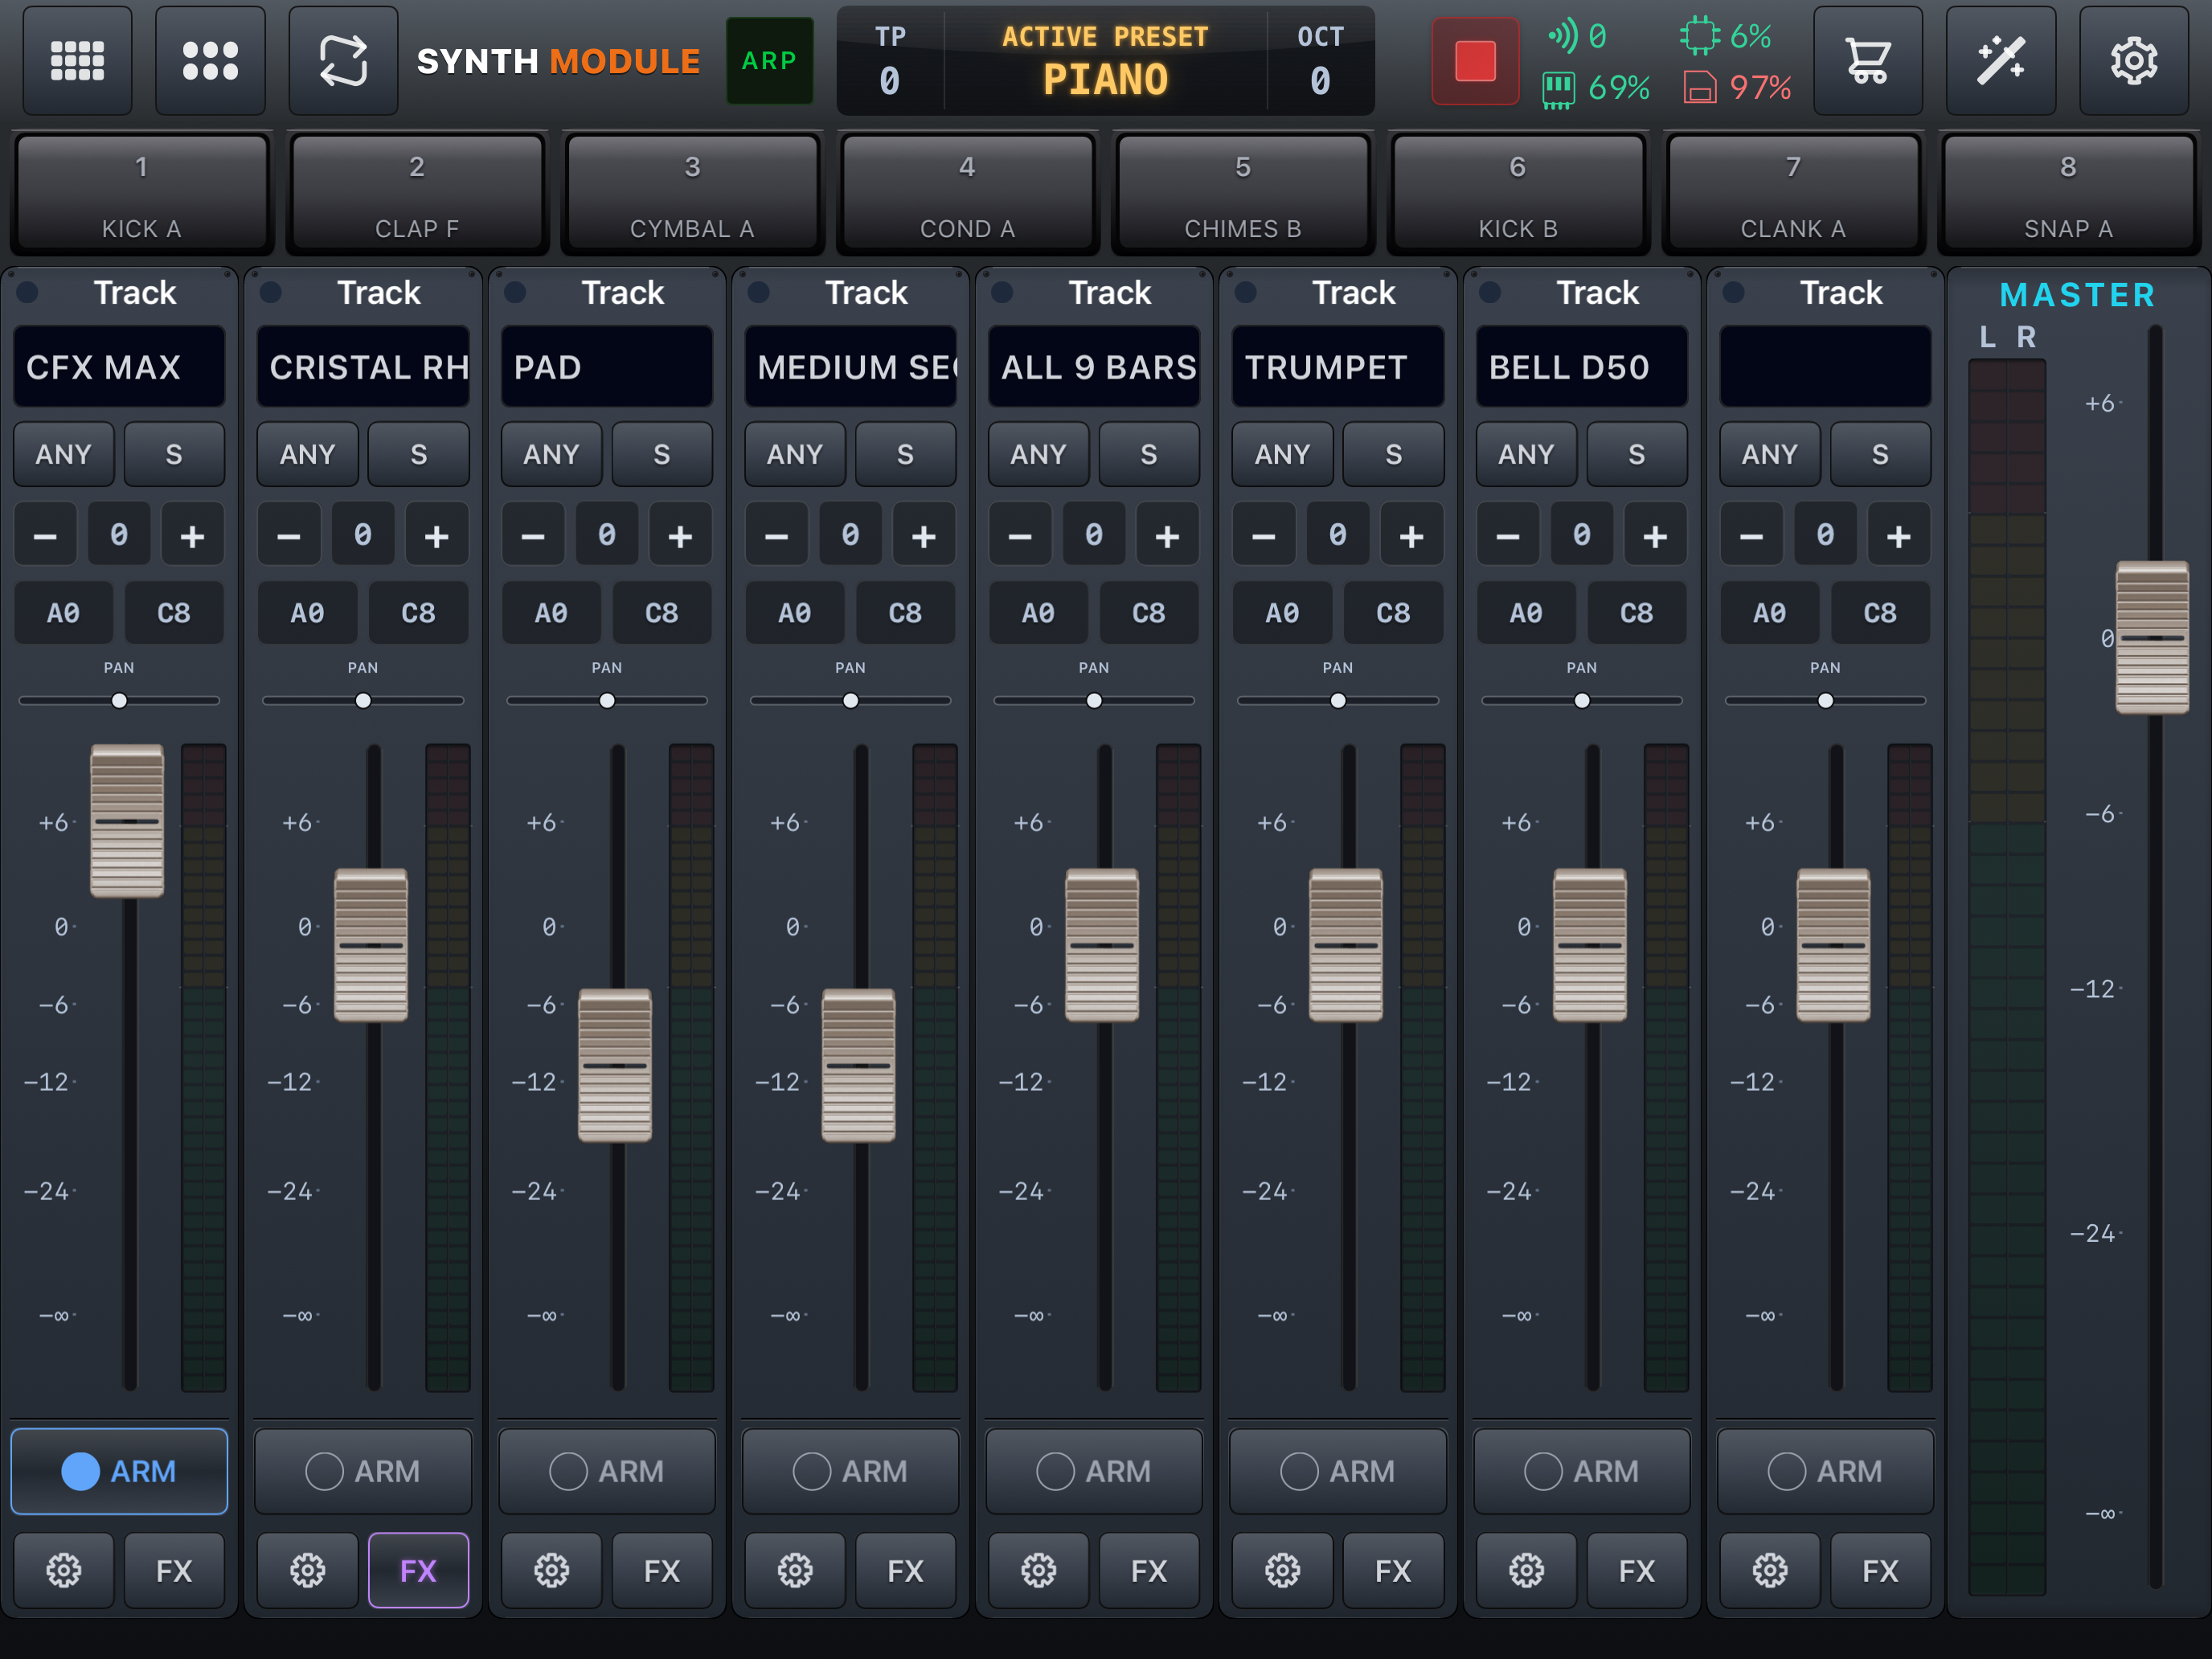Open ALL 9 BARS track settings gear
The image size is (2212, 1659).
pos(1038,1570)
